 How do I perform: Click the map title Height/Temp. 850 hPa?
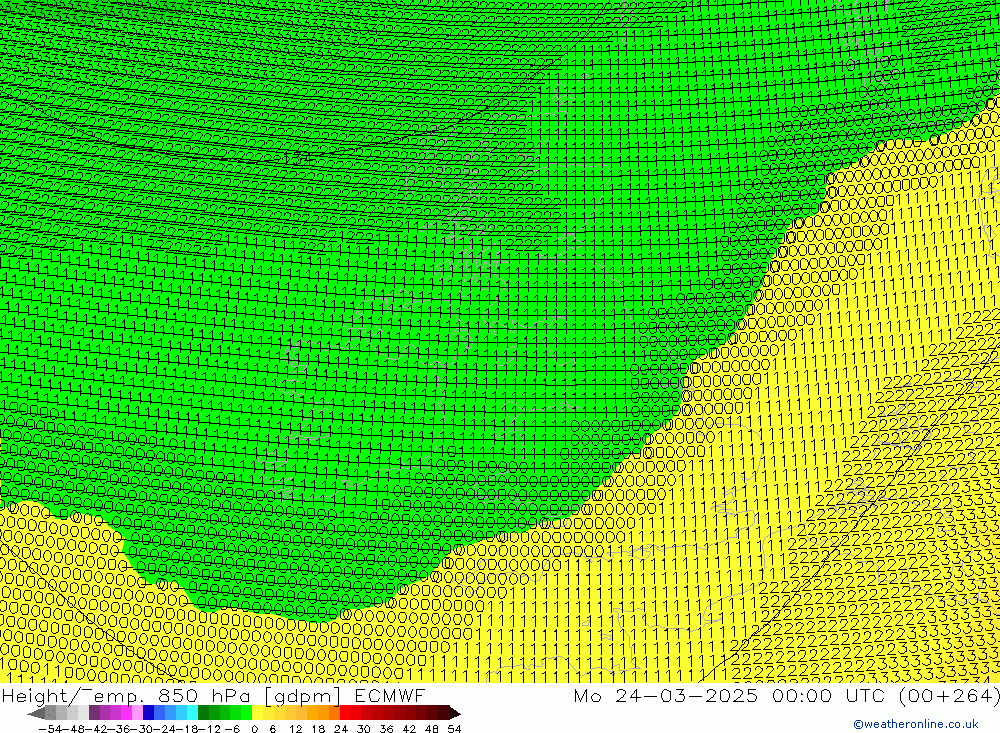(128, 696)
